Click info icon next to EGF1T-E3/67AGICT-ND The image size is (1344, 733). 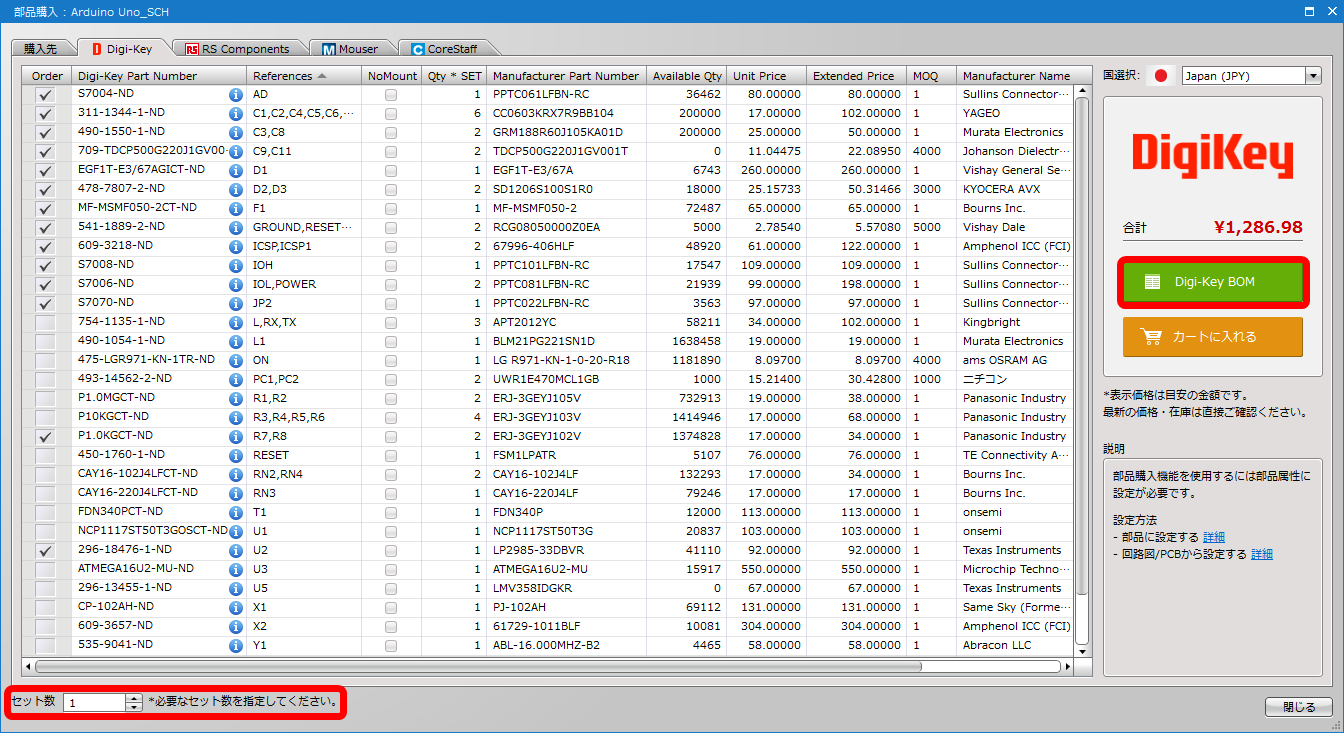[236, 170]
